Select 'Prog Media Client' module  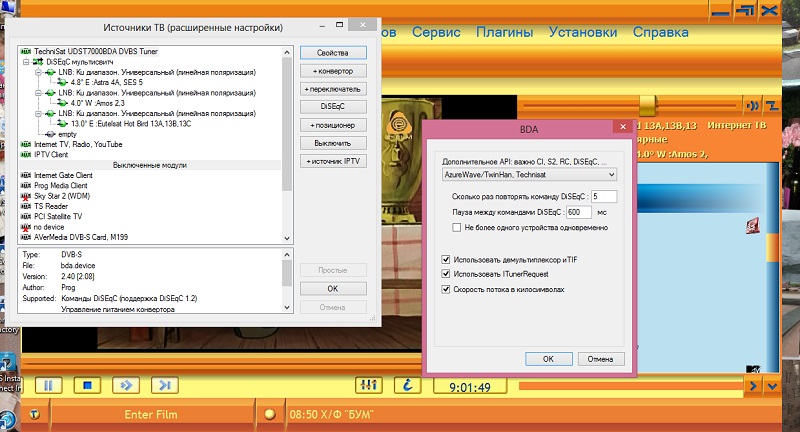click(x=61, y=186)
